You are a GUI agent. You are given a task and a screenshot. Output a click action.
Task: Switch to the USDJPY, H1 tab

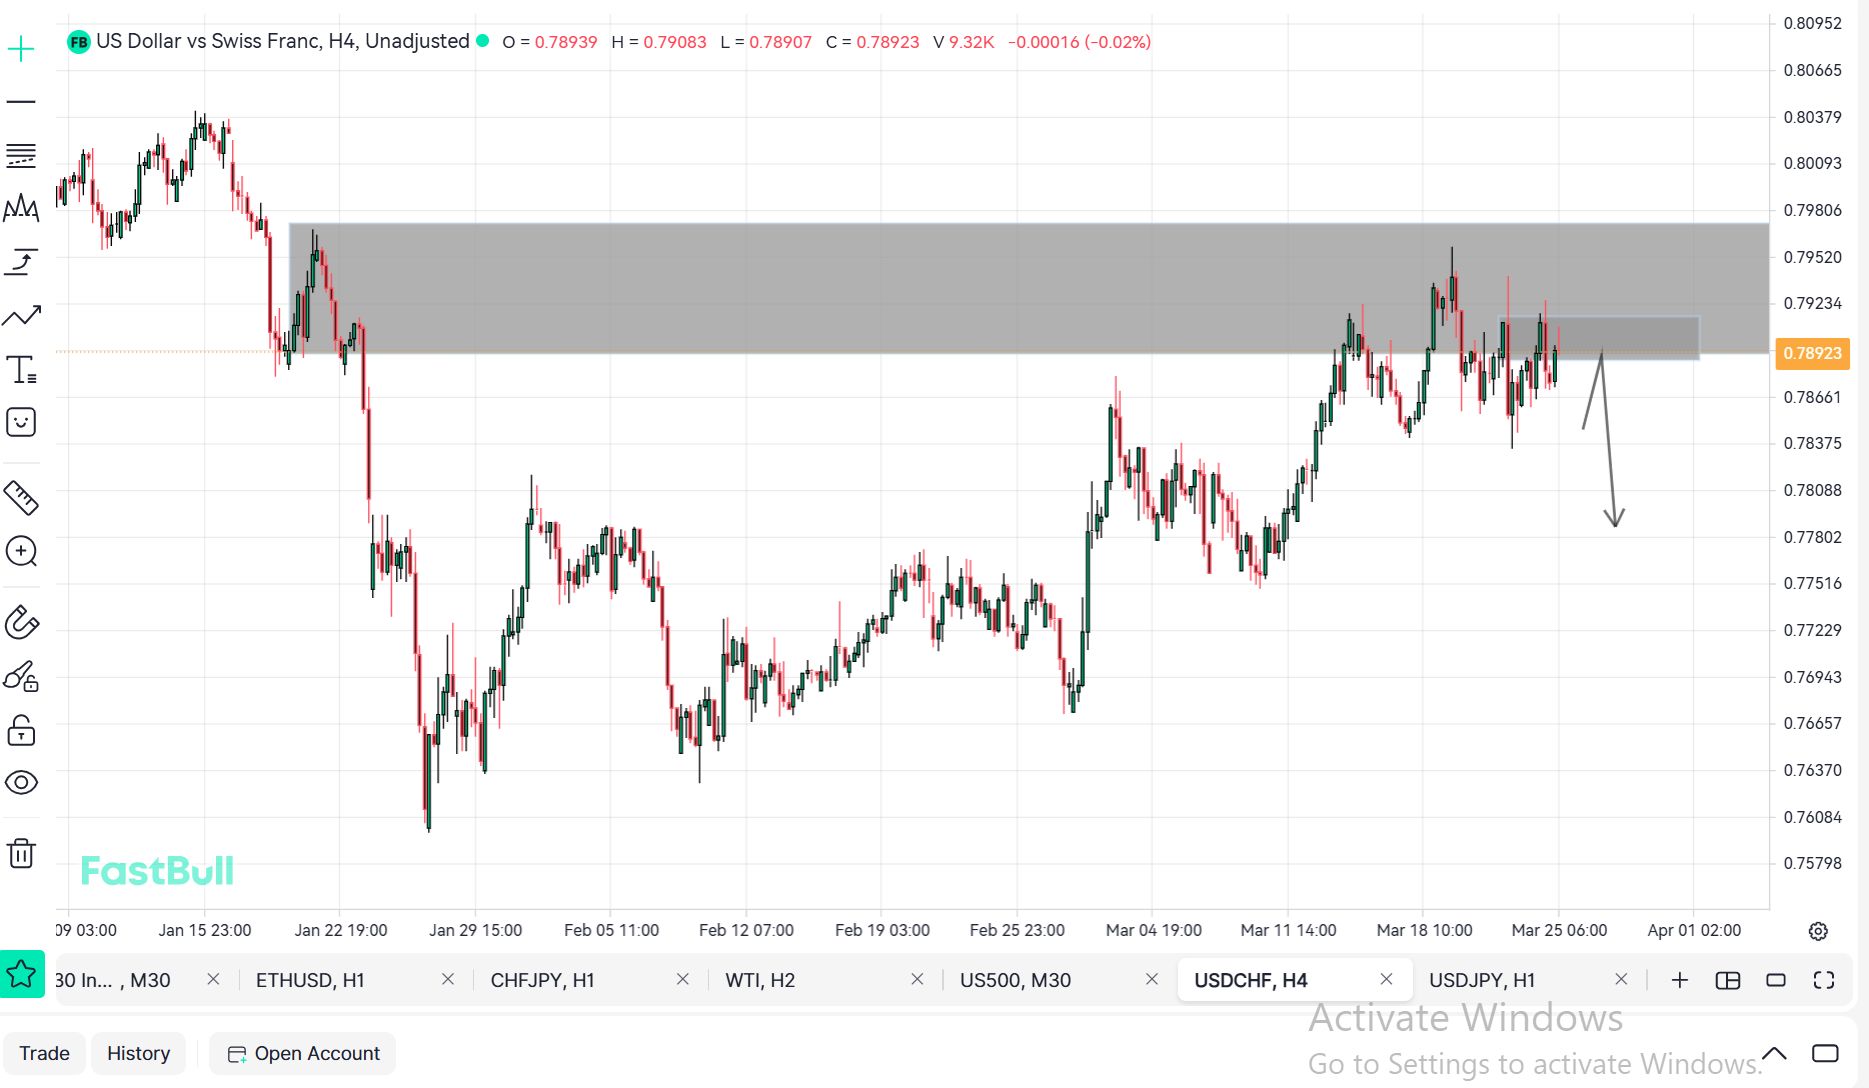(x=1481, y=980)
